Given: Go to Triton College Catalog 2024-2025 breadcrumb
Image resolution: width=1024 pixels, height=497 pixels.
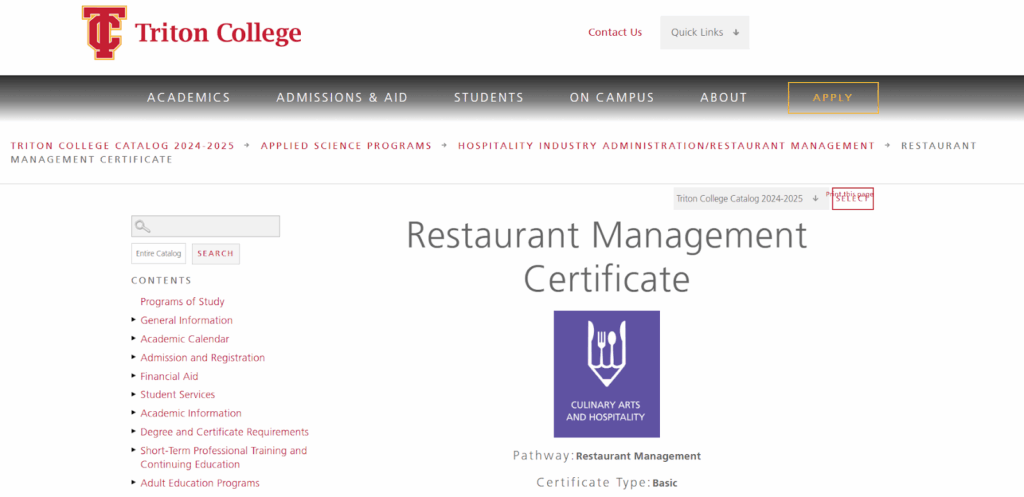Looking at the screenshot, I should pyautogui.click(x=122, y=146).
